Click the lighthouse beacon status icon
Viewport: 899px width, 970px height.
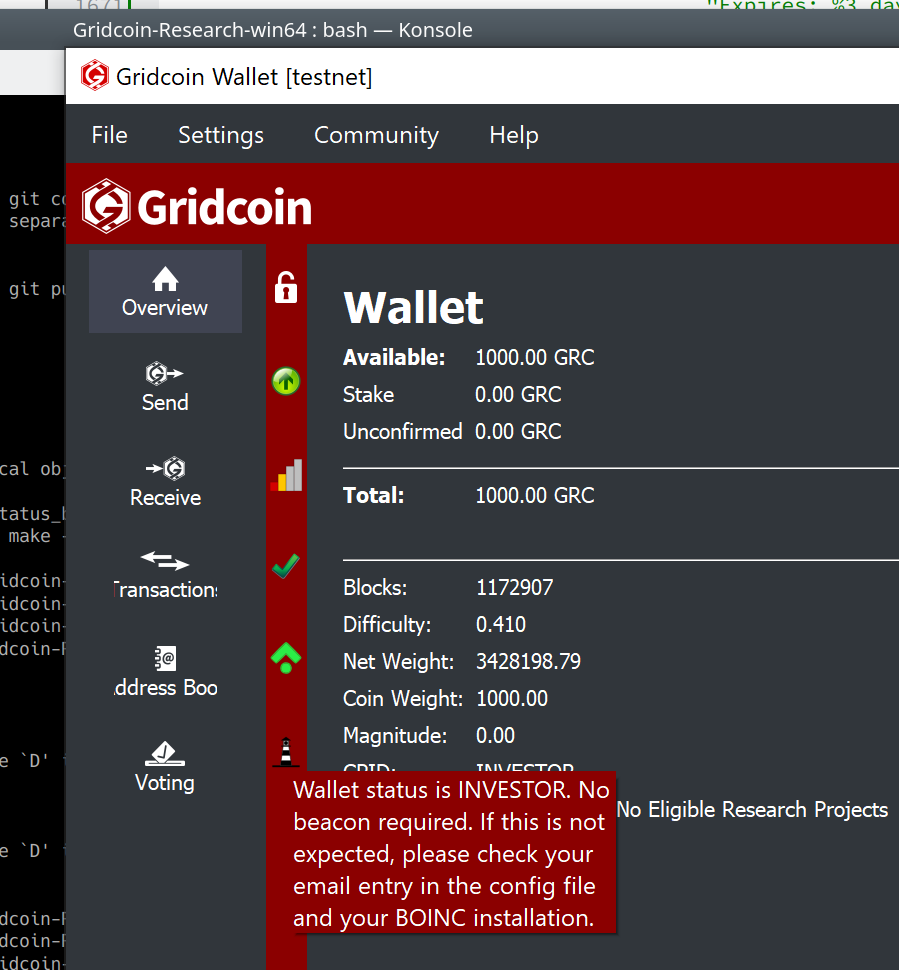286,752
